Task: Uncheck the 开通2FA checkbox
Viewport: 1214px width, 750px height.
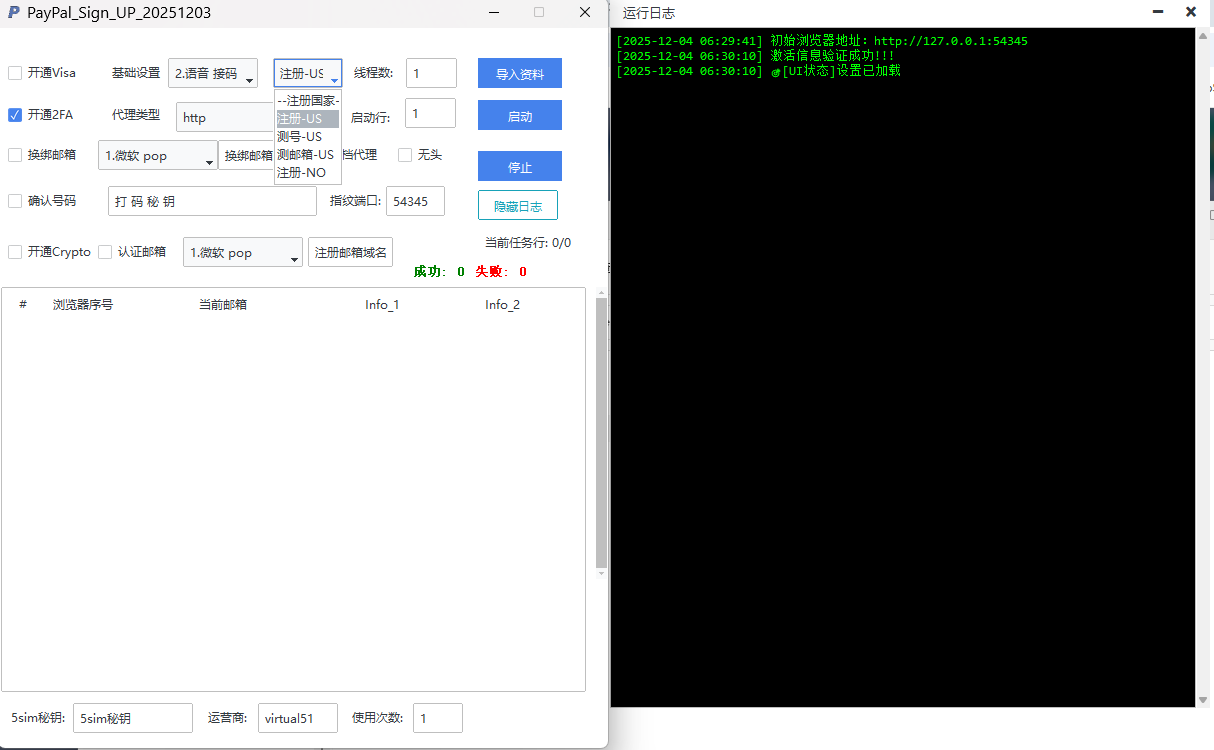Action: 15,115
